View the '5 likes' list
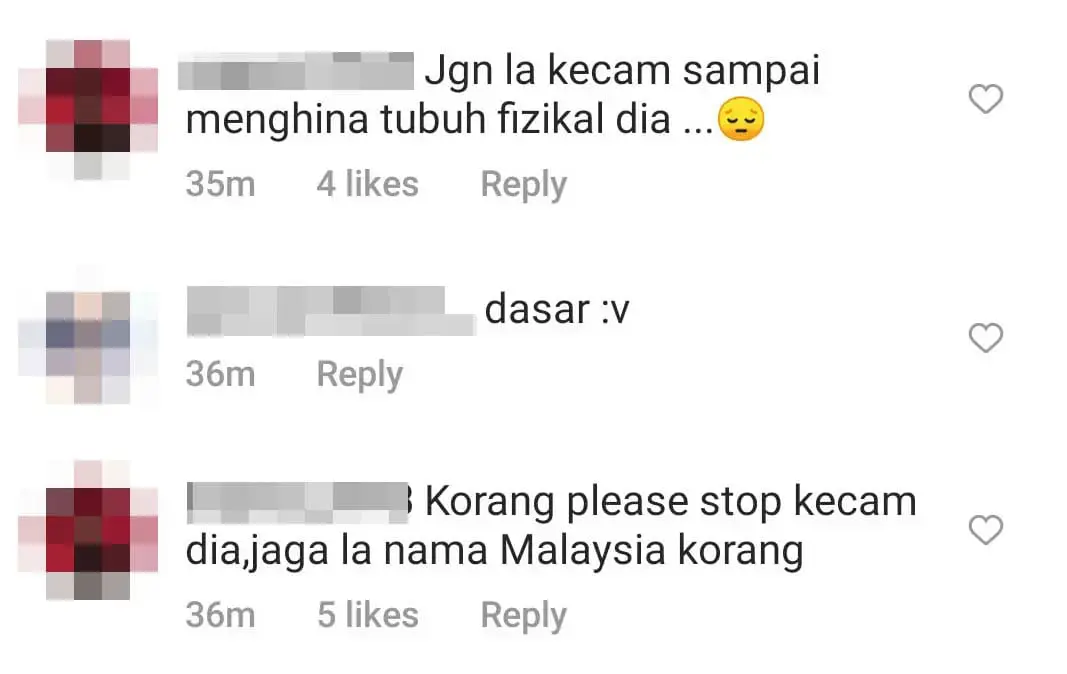The height and width of the screenshot is (674, 1067). coord(367,615)
